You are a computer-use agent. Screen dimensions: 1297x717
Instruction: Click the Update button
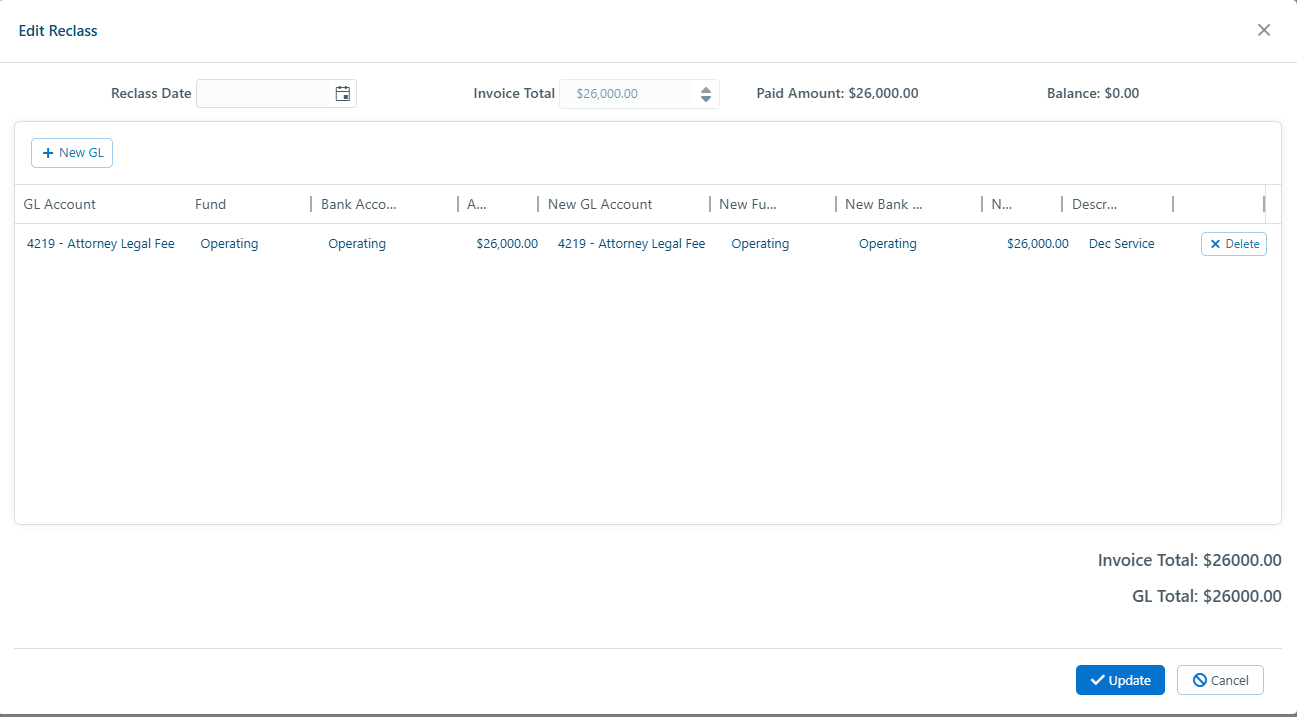pyautogui.click(x=1120, y=680)
